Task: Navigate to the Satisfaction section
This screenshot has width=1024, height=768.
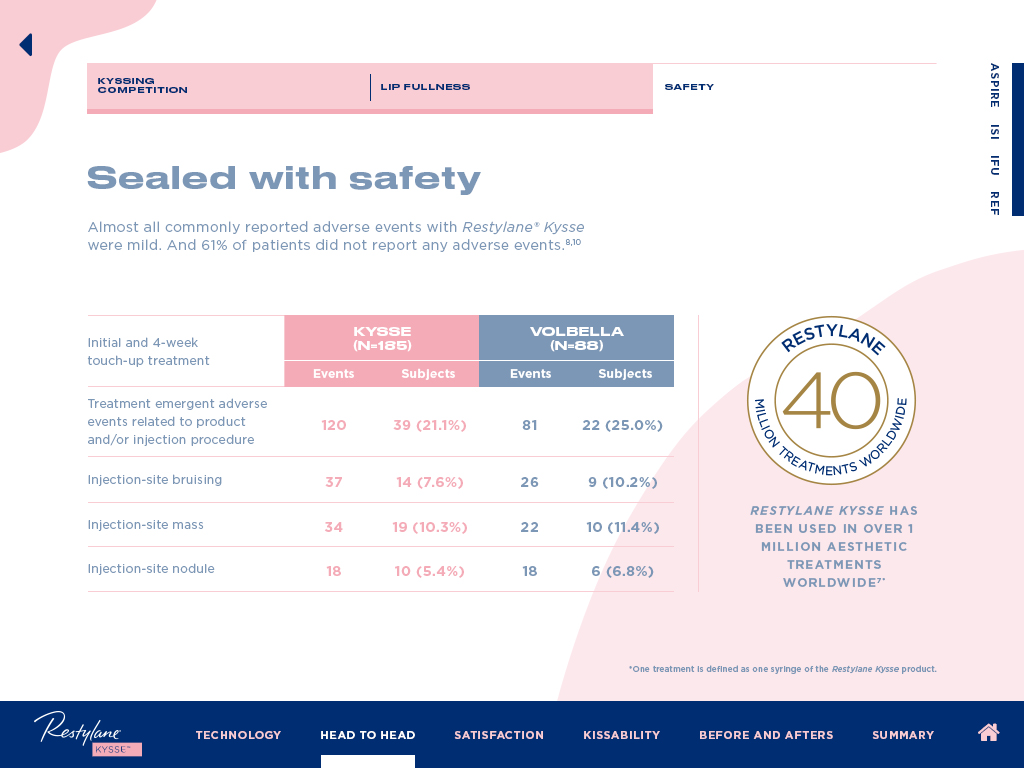Action: point(499,735)
